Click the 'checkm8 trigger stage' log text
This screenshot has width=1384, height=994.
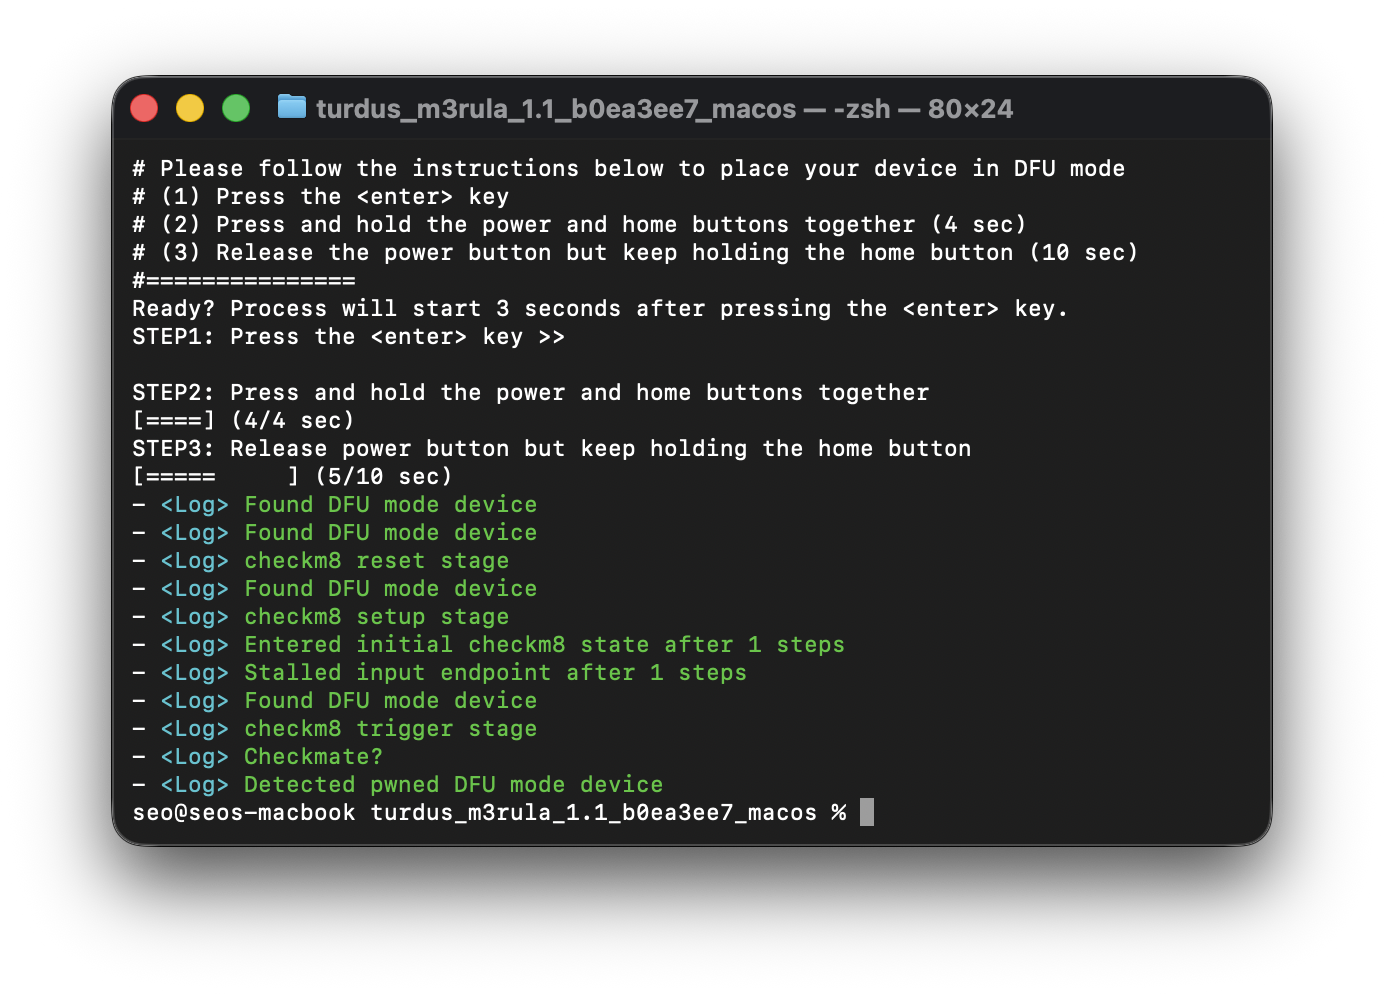coord(390,729)
